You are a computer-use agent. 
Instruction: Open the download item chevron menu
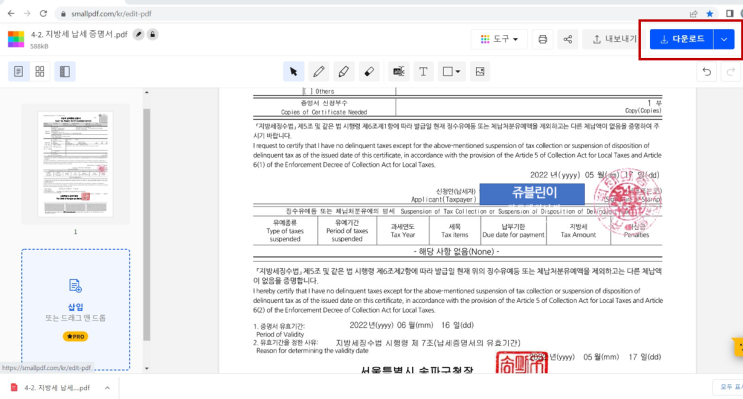(x=108, y=388)
